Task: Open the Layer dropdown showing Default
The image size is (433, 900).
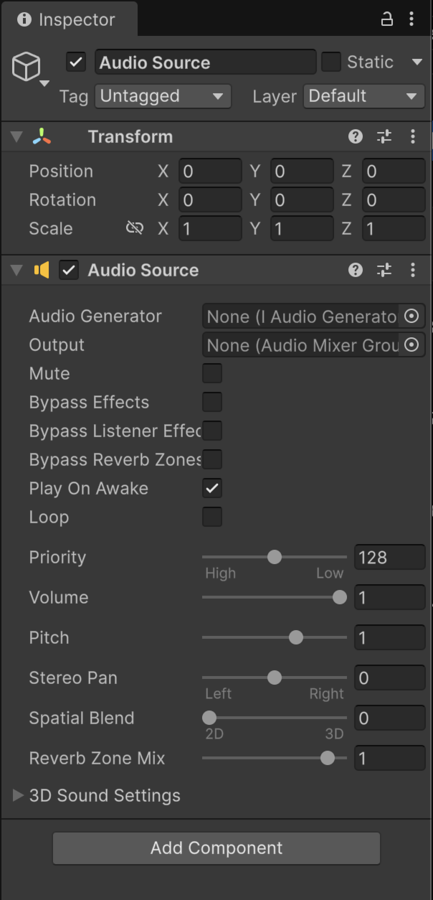Action: click(x=364, y=96)
